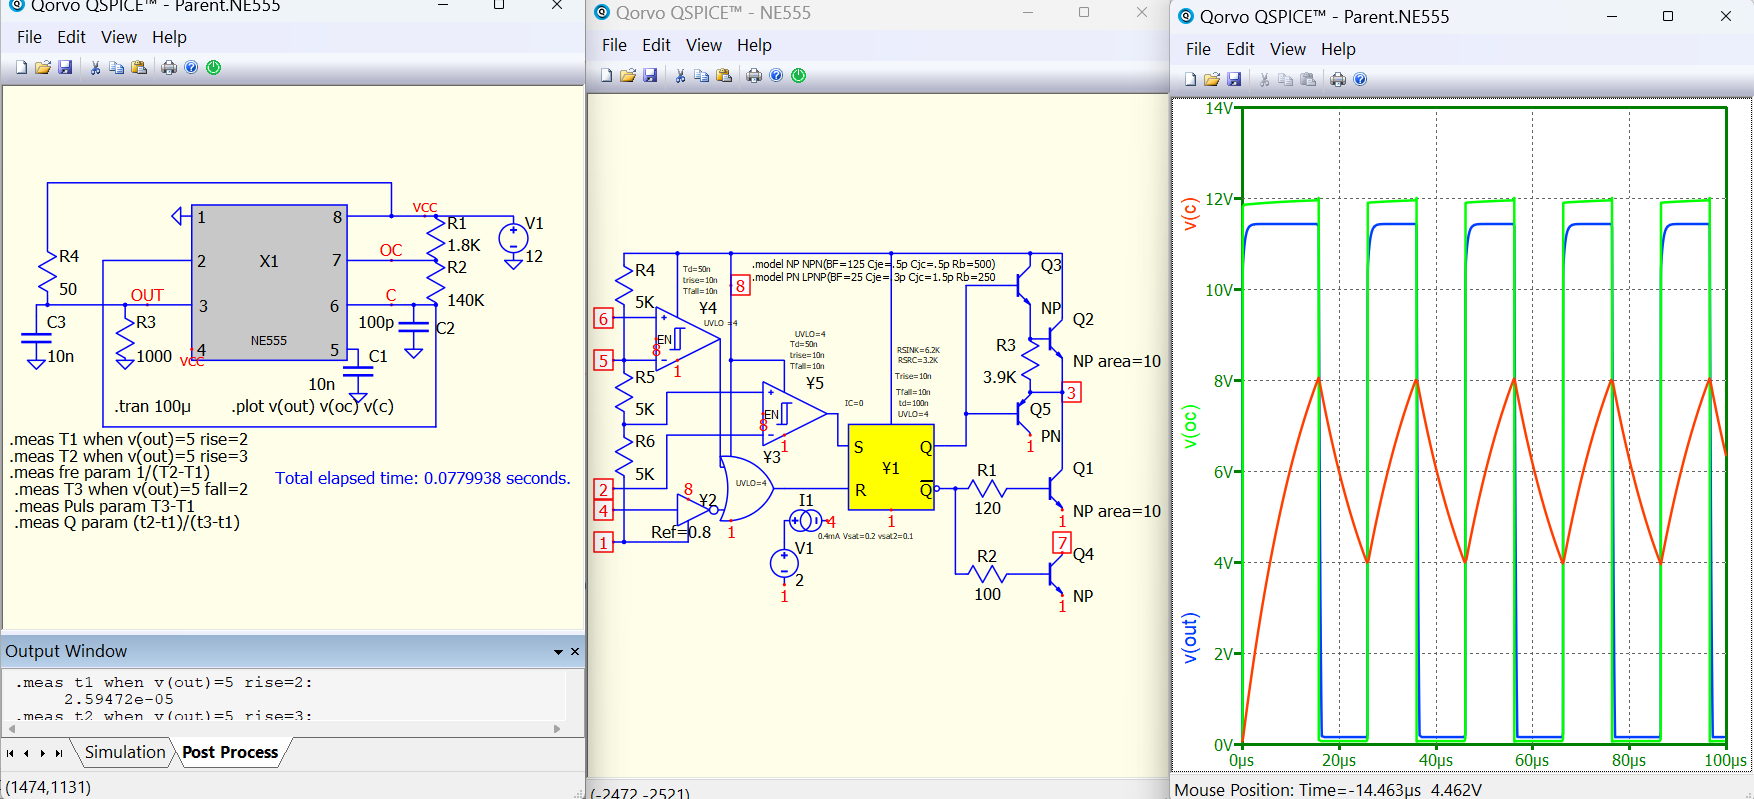Viewport: 1754px width, 799px height.
Task: Open Edit menu in left Parent.NE555 schematic window
Action: (x=71, y=37)
